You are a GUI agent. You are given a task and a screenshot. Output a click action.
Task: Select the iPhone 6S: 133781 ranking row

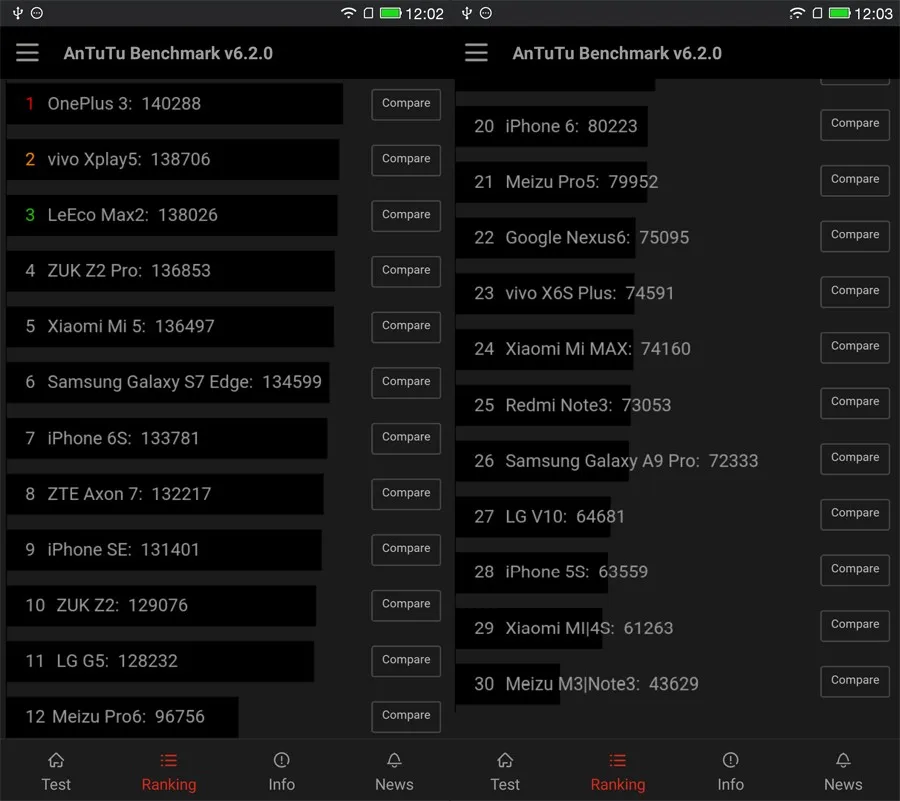pyautogui.click(x=167, y=438)
